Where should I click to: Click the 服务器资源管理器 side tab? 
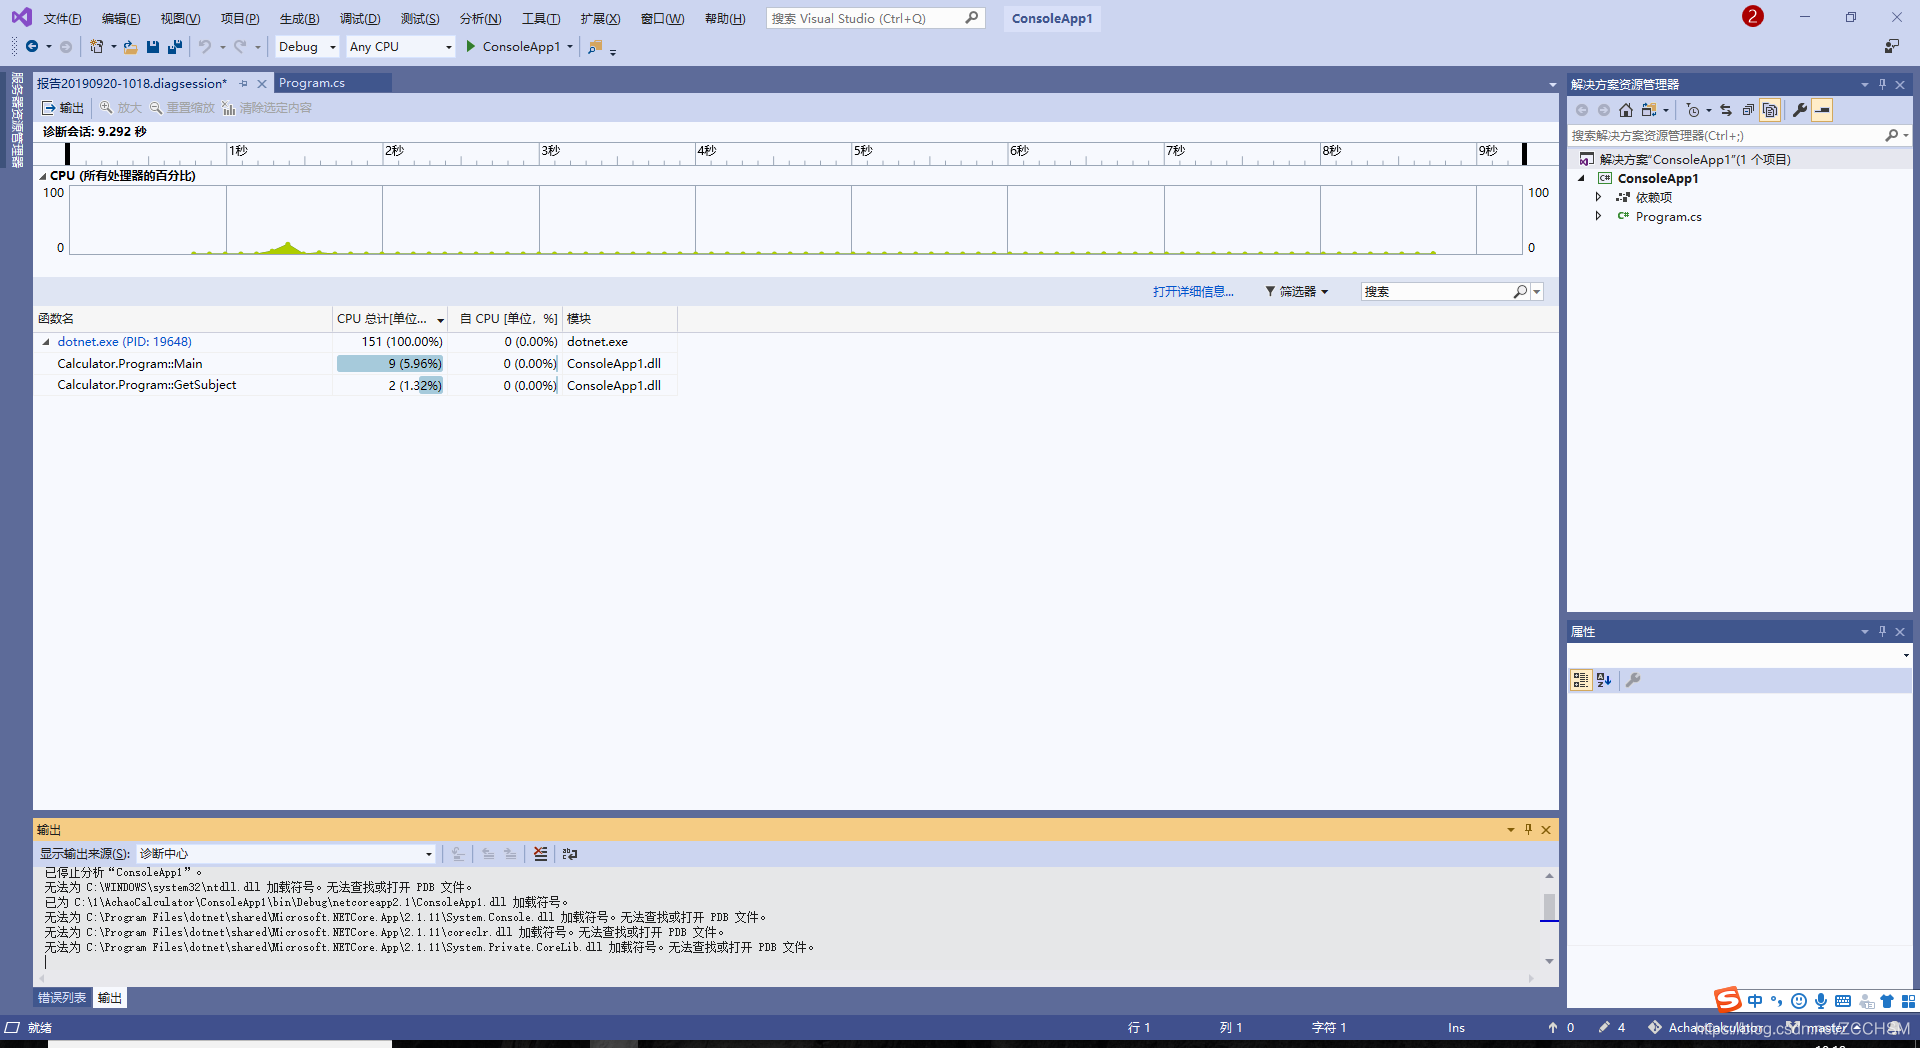pyautogui.click(x=17, y=120)
